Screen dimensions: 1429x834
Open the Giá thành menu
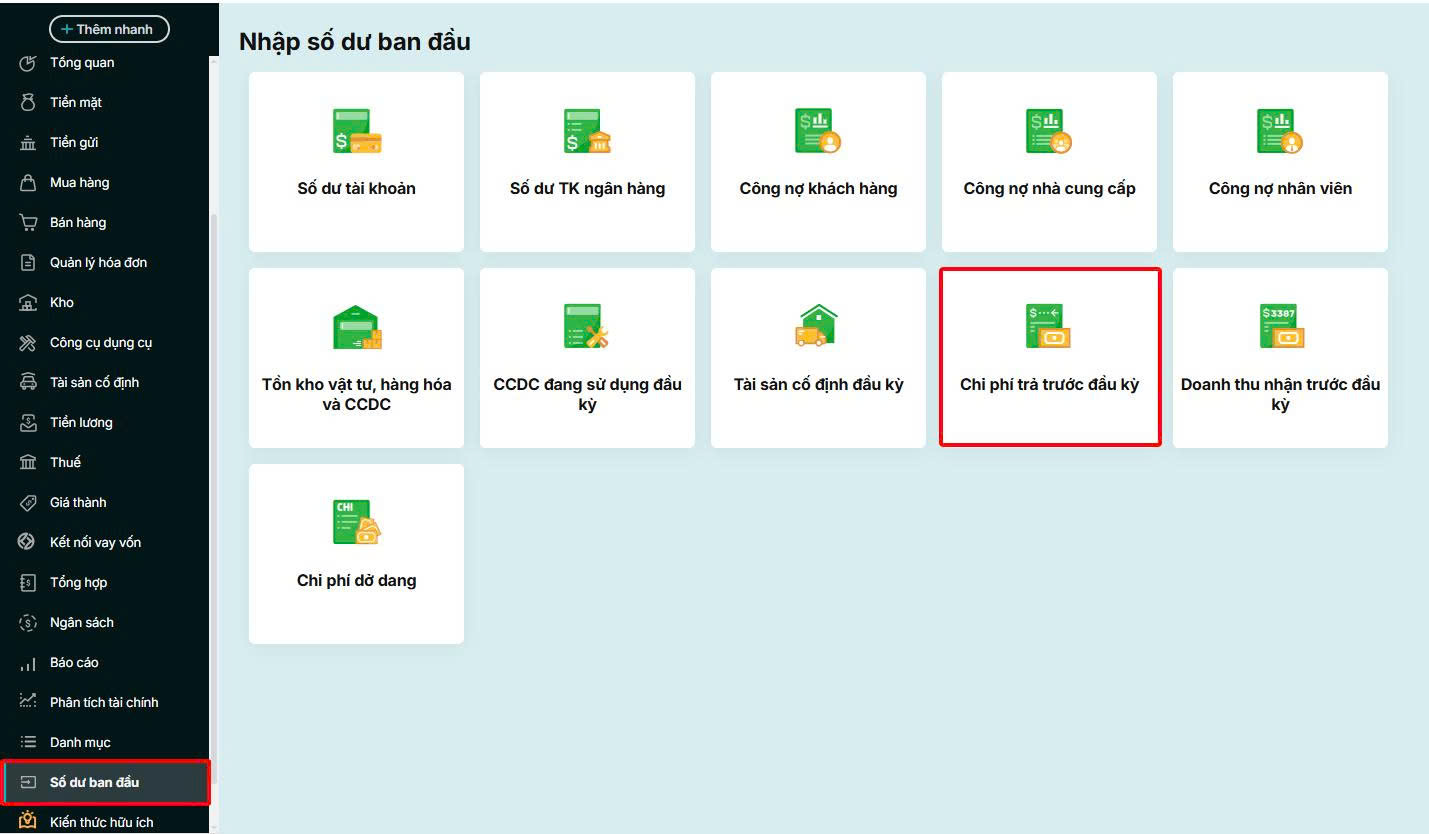(78, 503)
